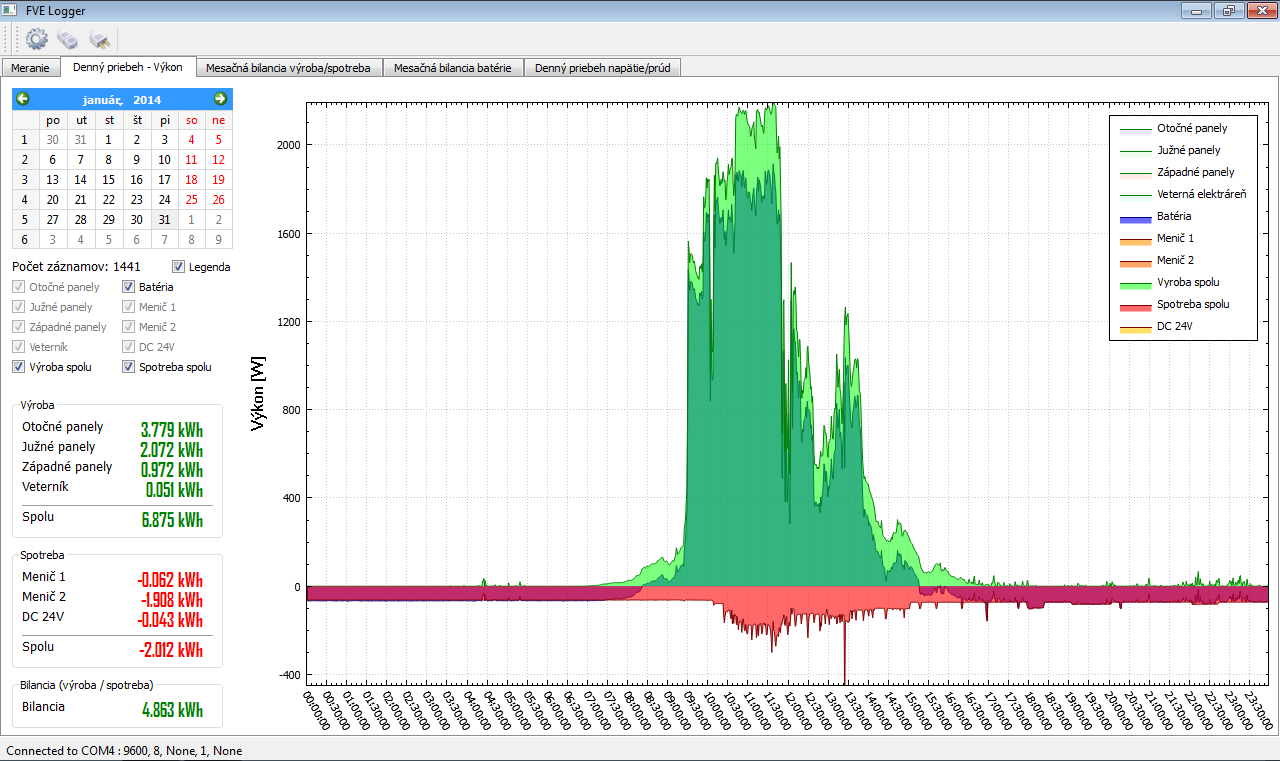
Task: Select January 15 in the calendar
Action: pyautogui.click(x=109, y=180)
